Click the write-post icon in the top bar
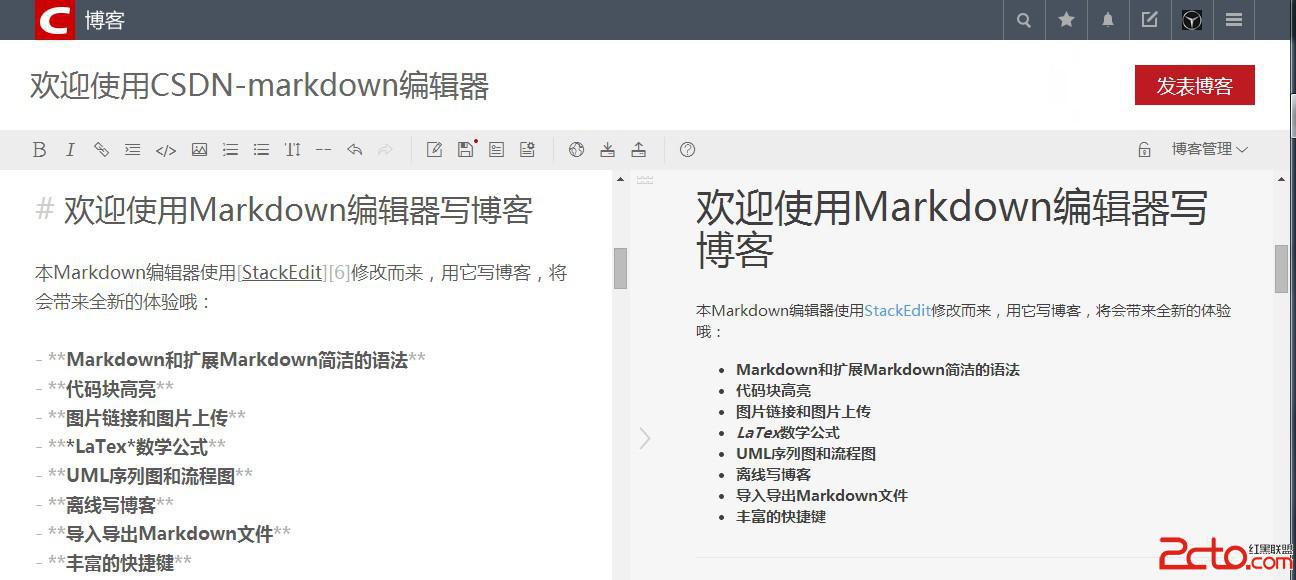This screenshot has width=1296, height=580. point(1150,20)
